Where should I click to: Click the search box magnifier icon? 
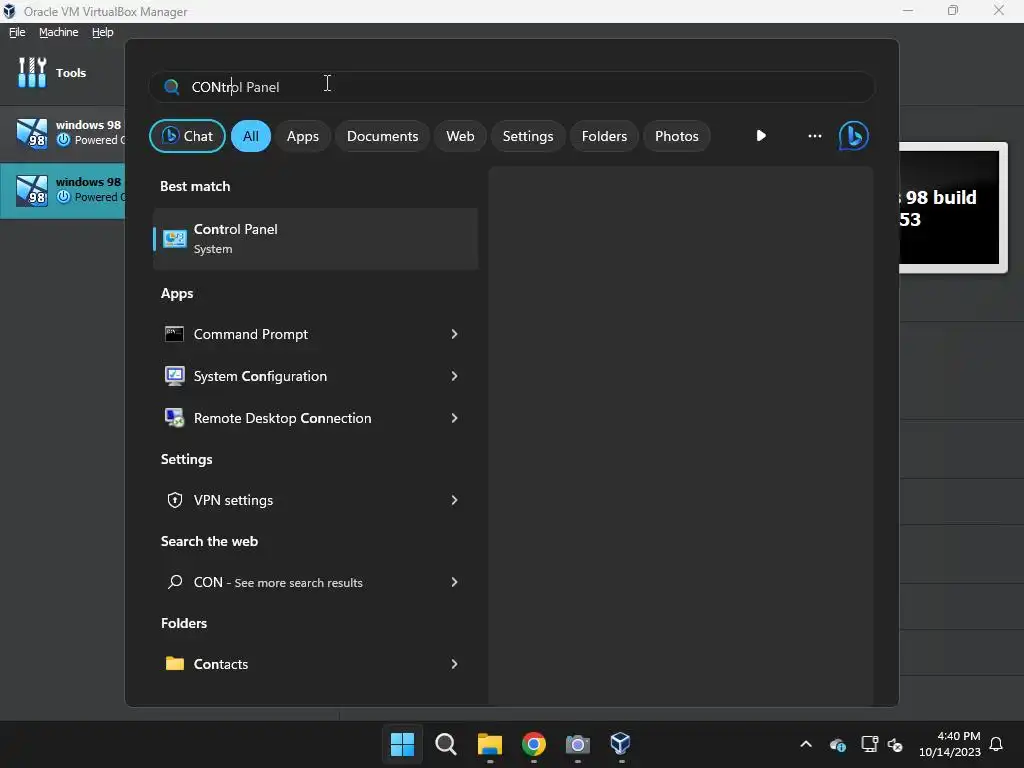point(172,87)
